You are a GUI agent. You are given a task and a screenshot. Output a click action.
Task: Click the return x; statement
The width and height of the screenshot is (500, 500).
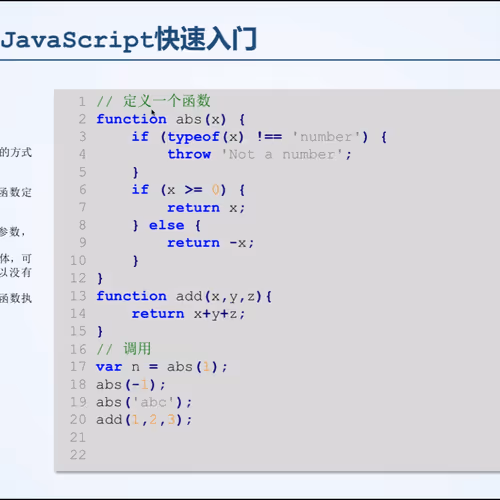(206, 208)
